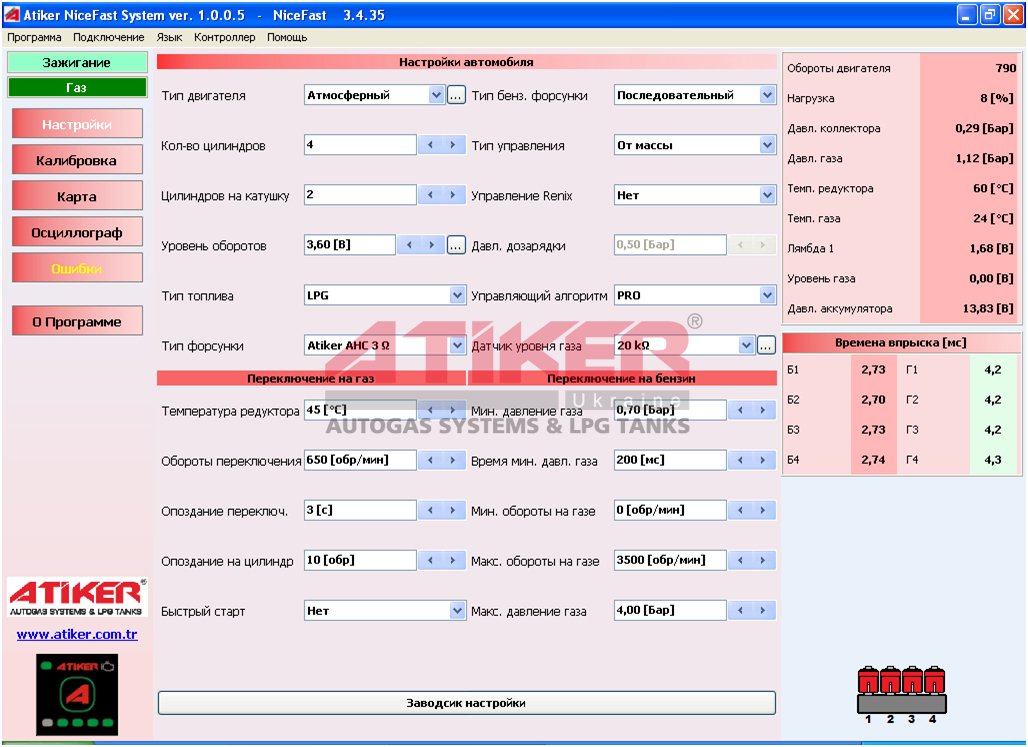
Task: Increase Мин. давление газа value
Action: click(x=762, y=410)
